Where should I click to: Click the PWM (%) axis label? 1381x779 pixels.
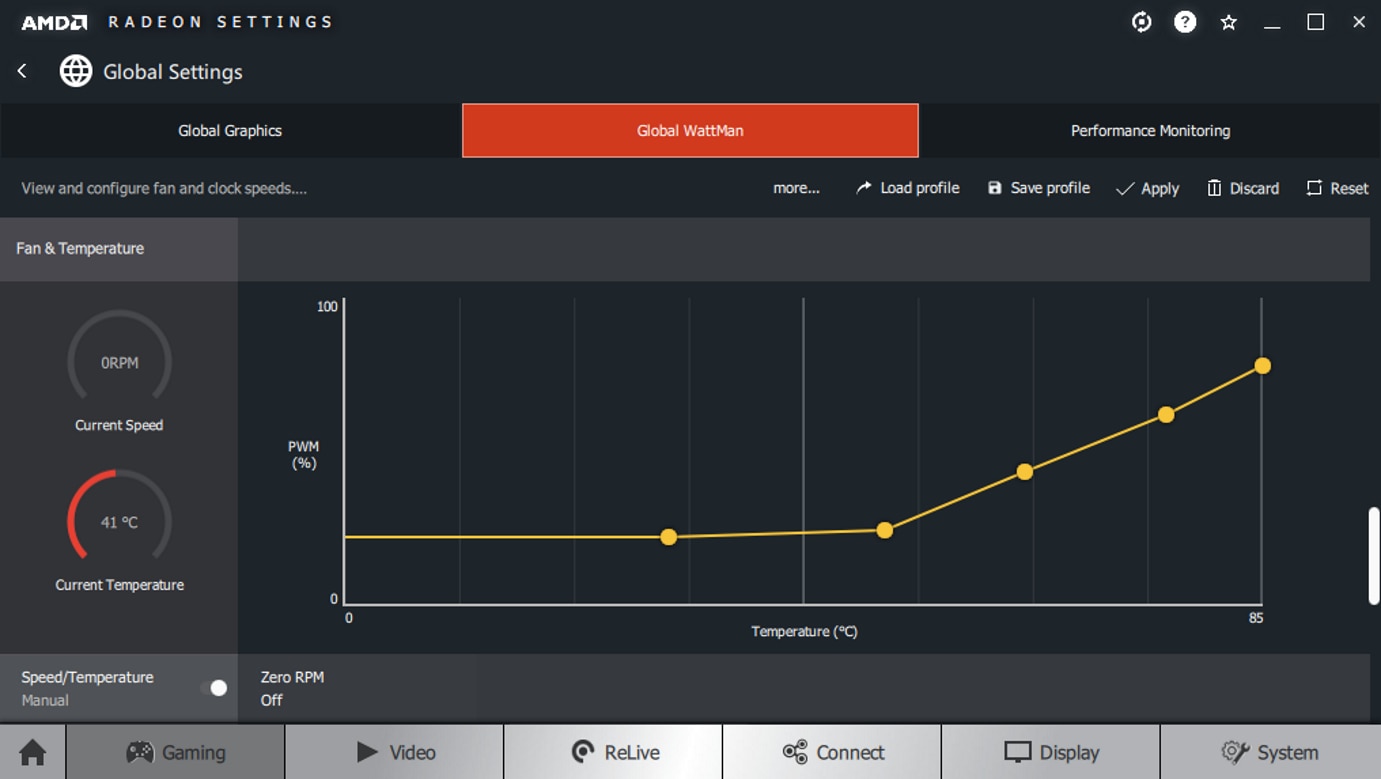[x=304, y=455]
